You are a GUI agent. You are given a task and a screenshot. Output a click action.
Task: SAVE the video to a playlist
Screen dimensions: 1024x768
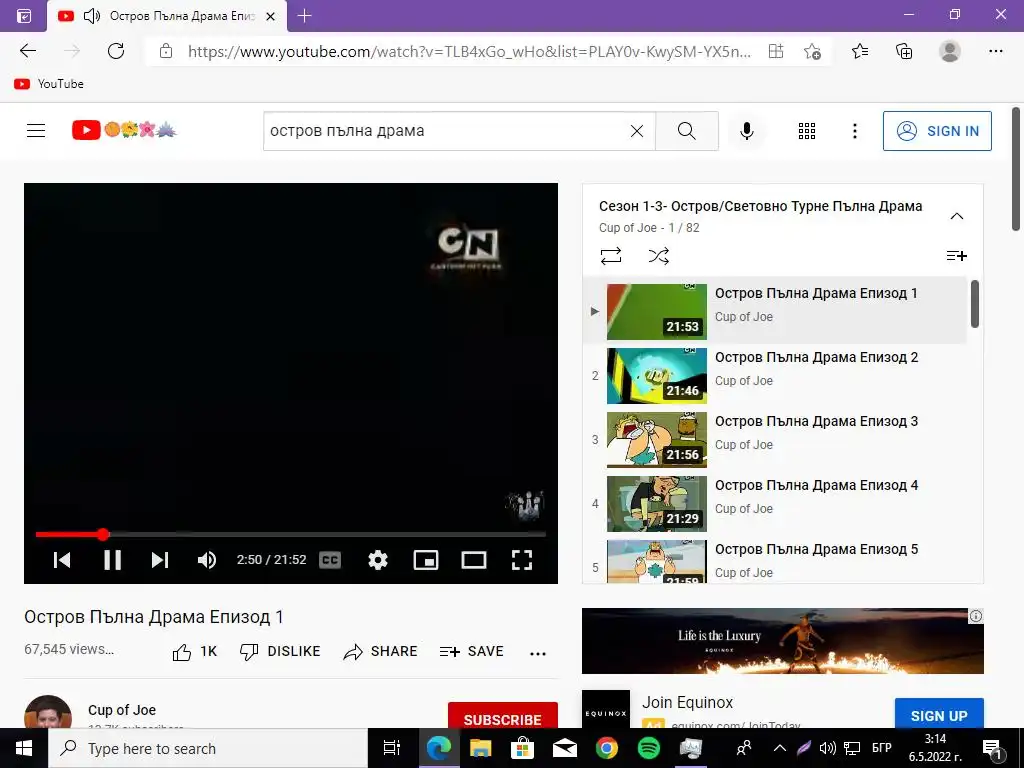pos(472,651)
